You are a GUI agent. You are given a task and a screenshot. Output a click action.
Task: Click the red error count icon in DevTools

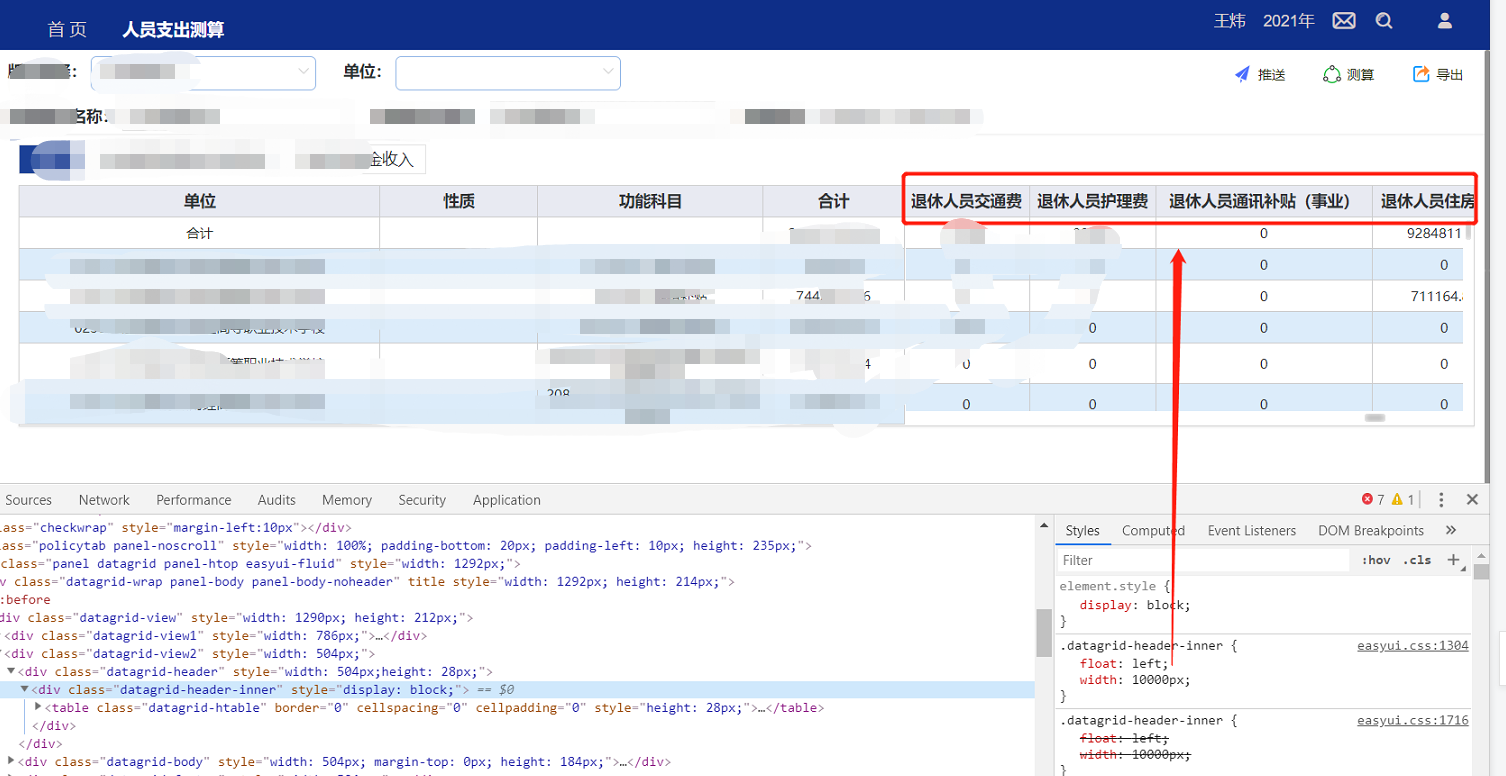(1367, 499)
